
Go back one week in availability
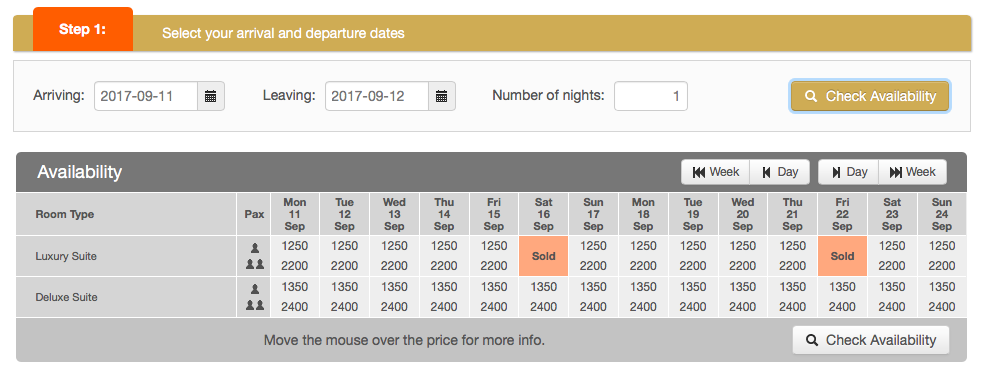point(716,172)
